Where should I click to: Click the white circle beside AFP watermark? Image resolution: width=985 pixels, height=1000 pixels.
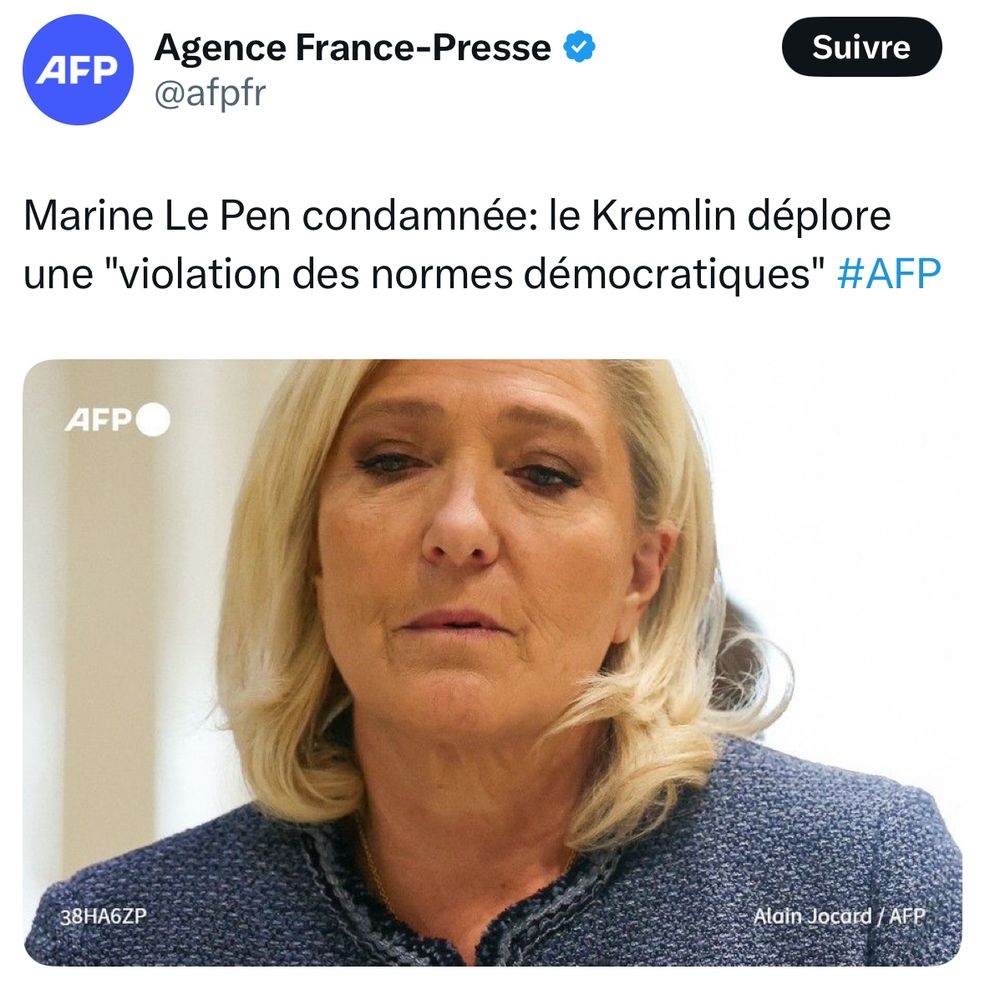(x=153, y=420)
